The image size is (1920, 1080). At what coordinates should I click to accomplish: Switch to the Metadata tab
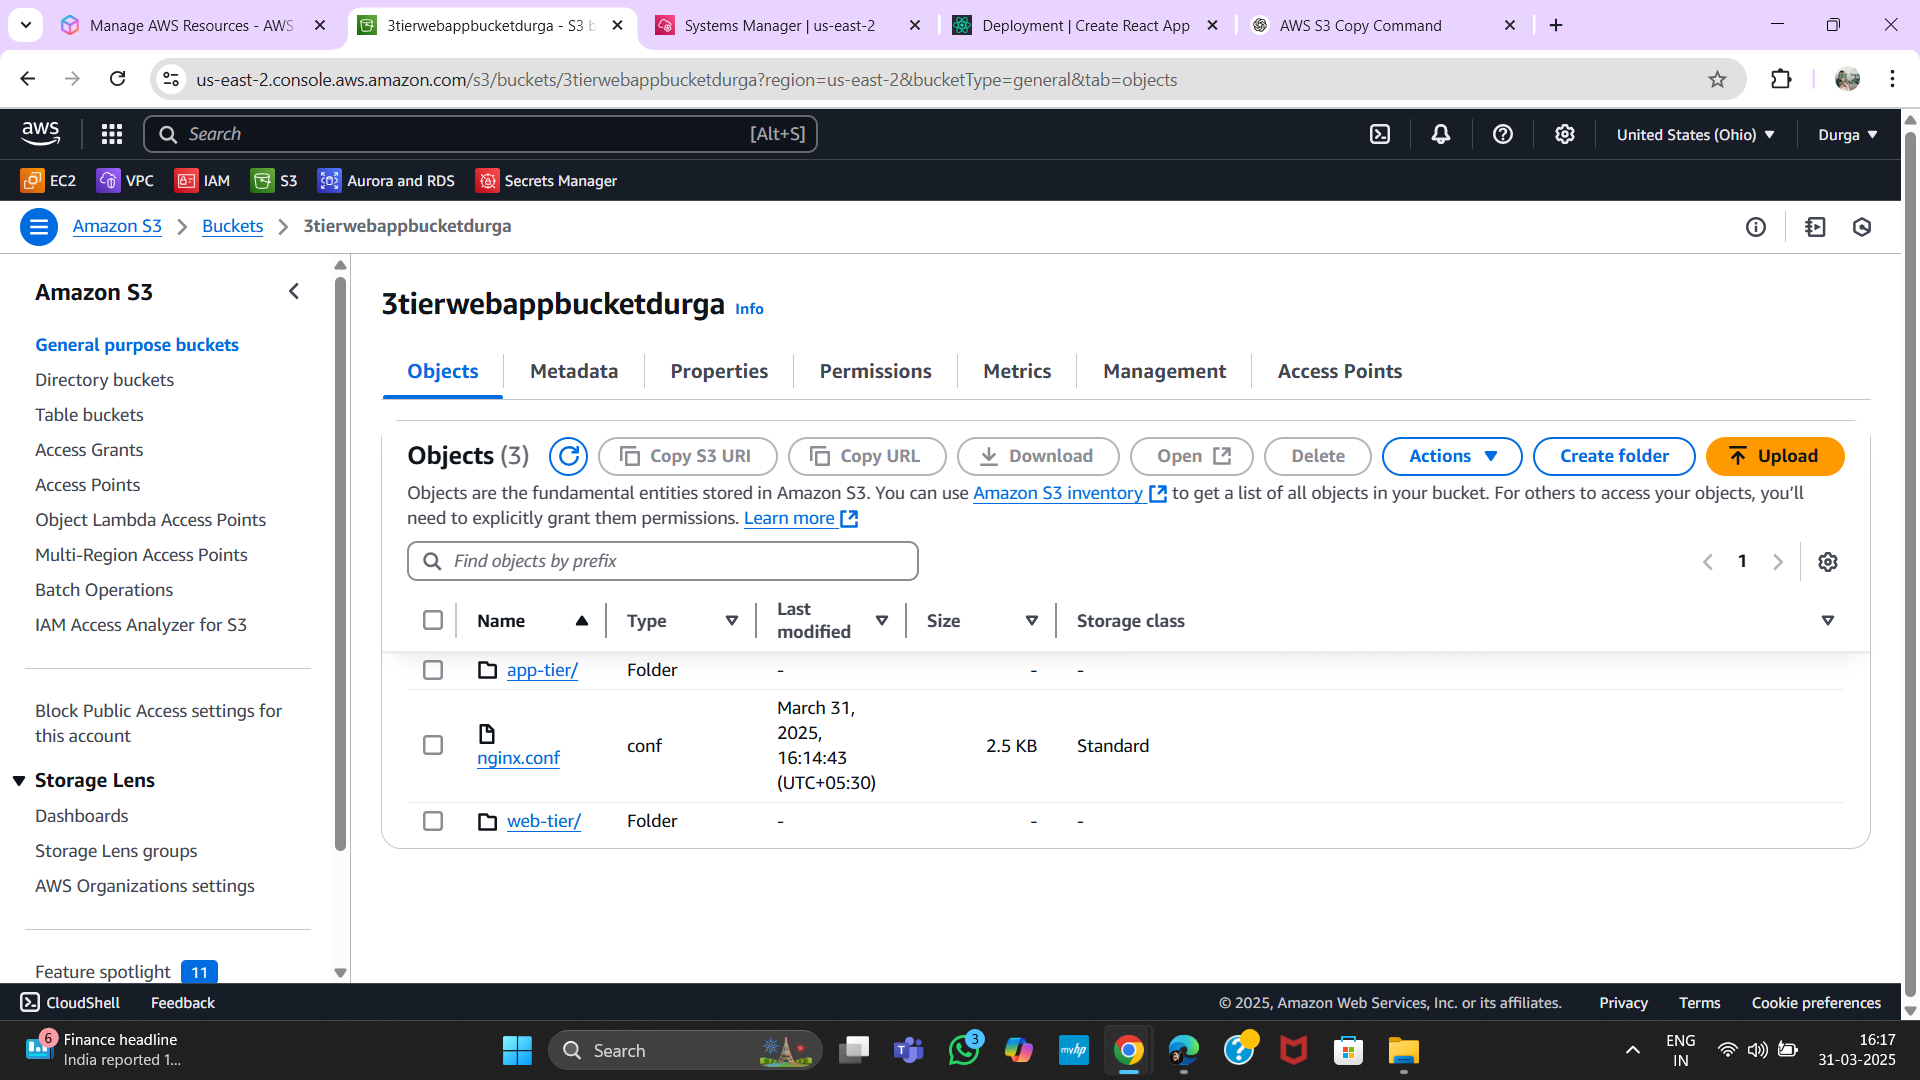tap(574, 371)
